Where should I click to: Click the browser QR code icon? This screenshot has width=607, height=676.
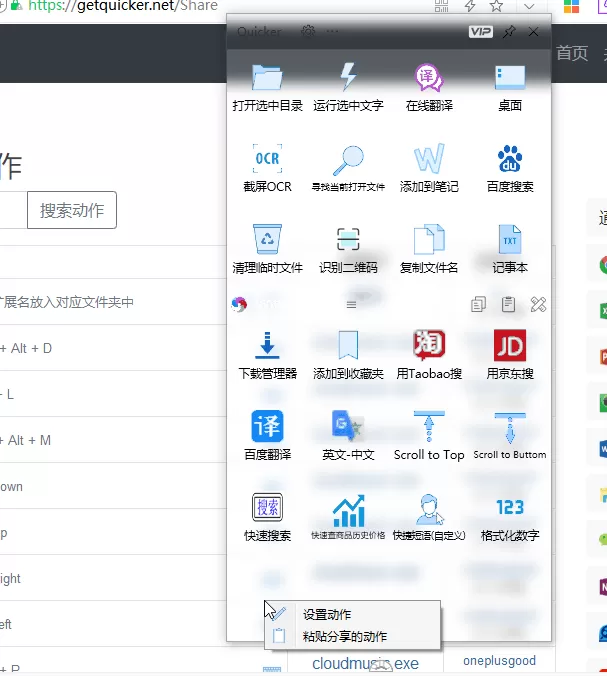[441, 6]
